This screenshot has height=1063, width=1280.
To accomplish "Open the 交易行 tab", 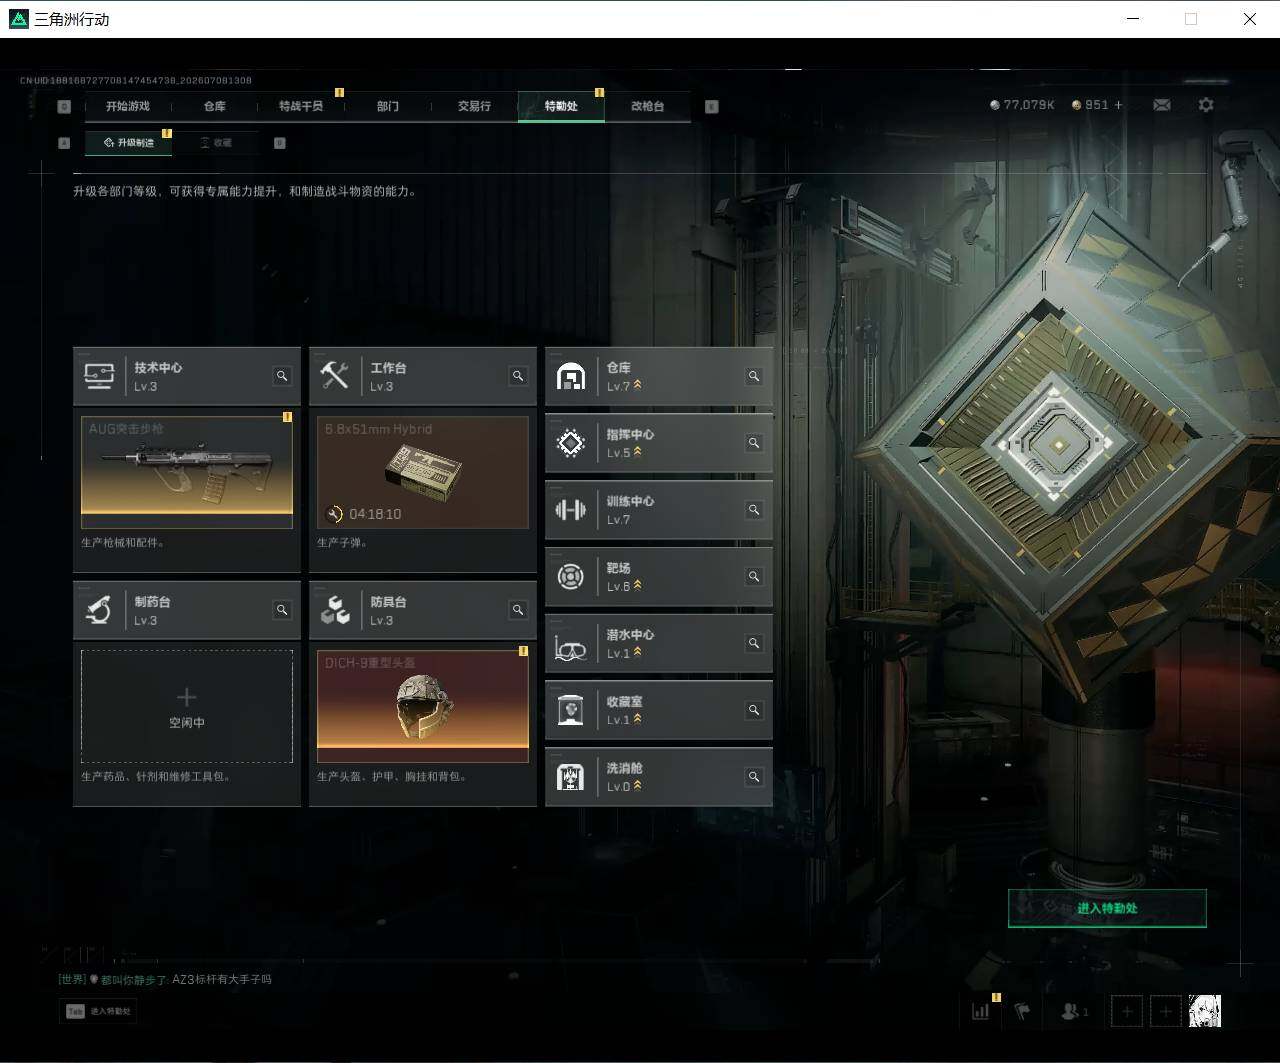I will [474, 106].
